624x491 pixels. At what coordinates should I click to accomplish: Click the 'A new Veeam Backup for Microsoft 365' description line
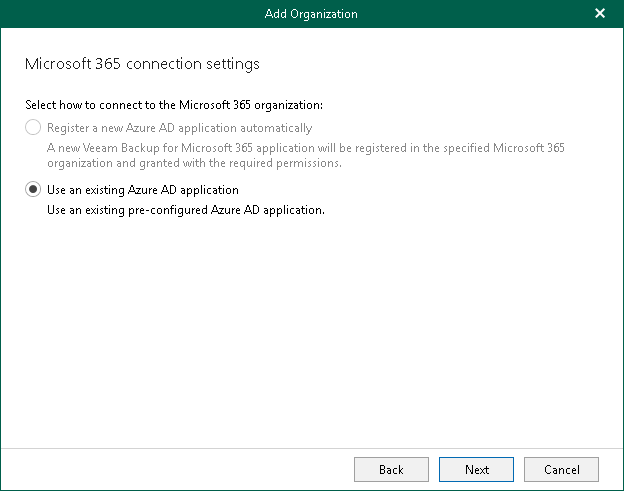(306, 148)
